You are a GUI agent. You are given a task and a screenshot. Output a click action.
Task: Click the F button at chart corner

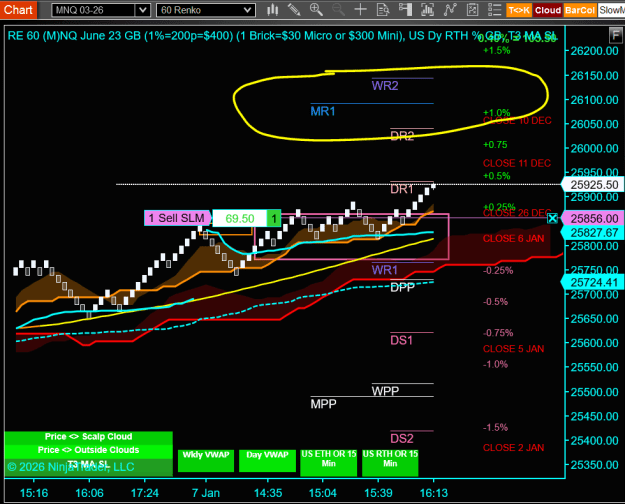(x=615, y=36)
